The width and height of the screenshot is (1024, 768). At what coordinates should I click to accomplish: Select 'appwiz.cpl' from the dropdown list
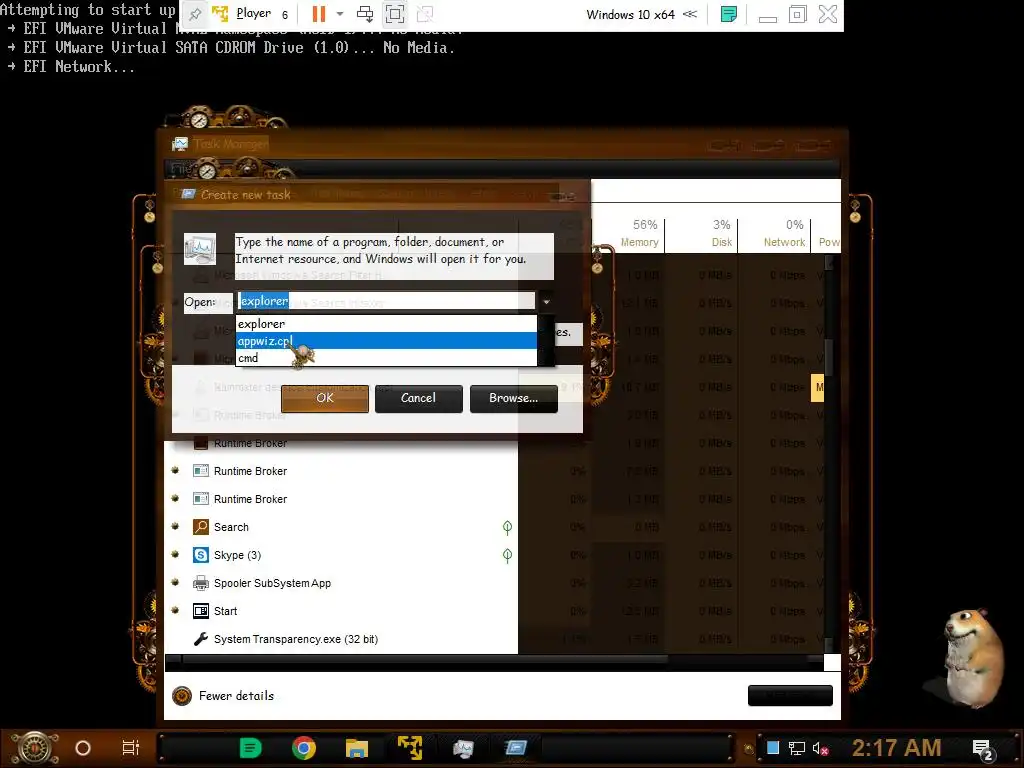point(386,340)
